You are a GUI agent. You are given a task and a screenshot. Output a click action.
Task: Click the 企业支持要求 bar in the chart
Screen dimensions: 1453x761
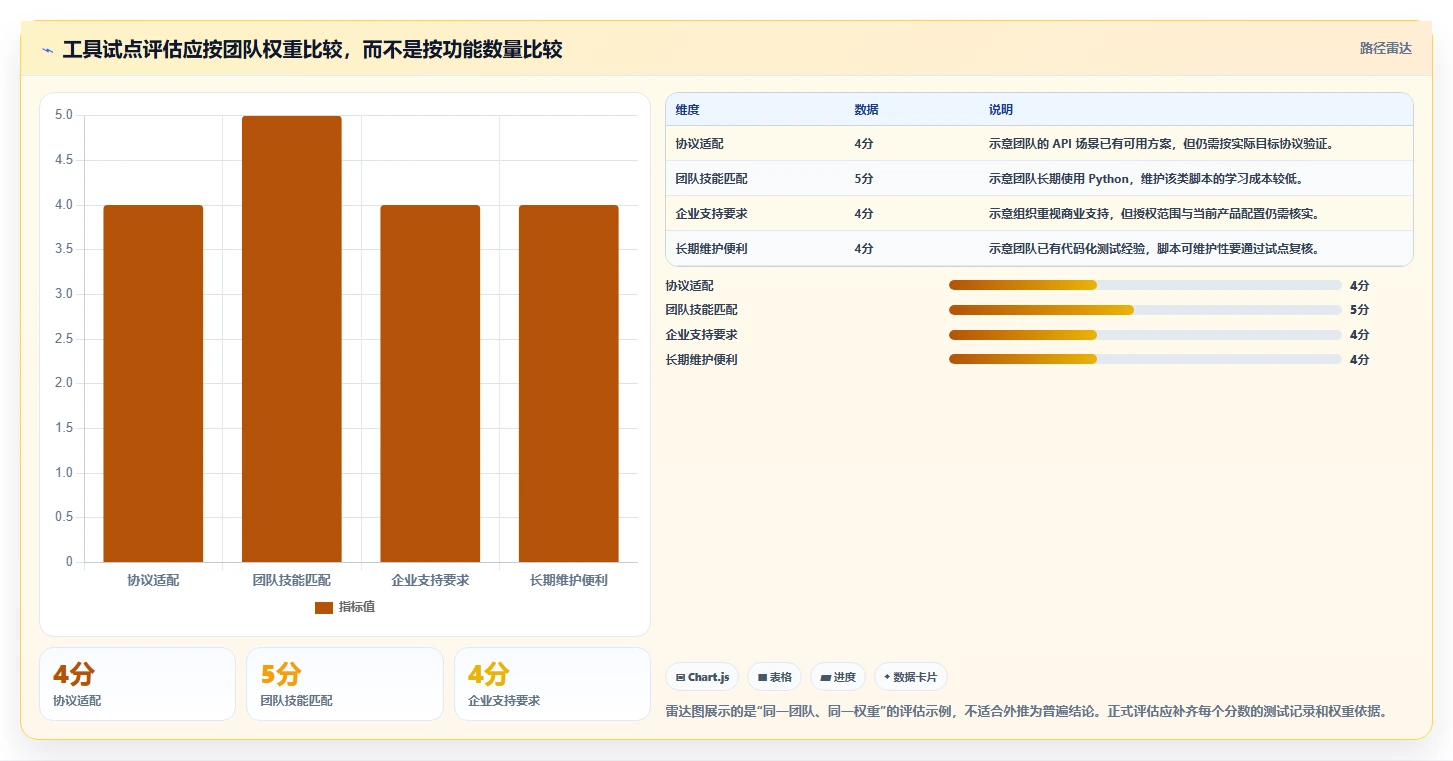point(430,383)
